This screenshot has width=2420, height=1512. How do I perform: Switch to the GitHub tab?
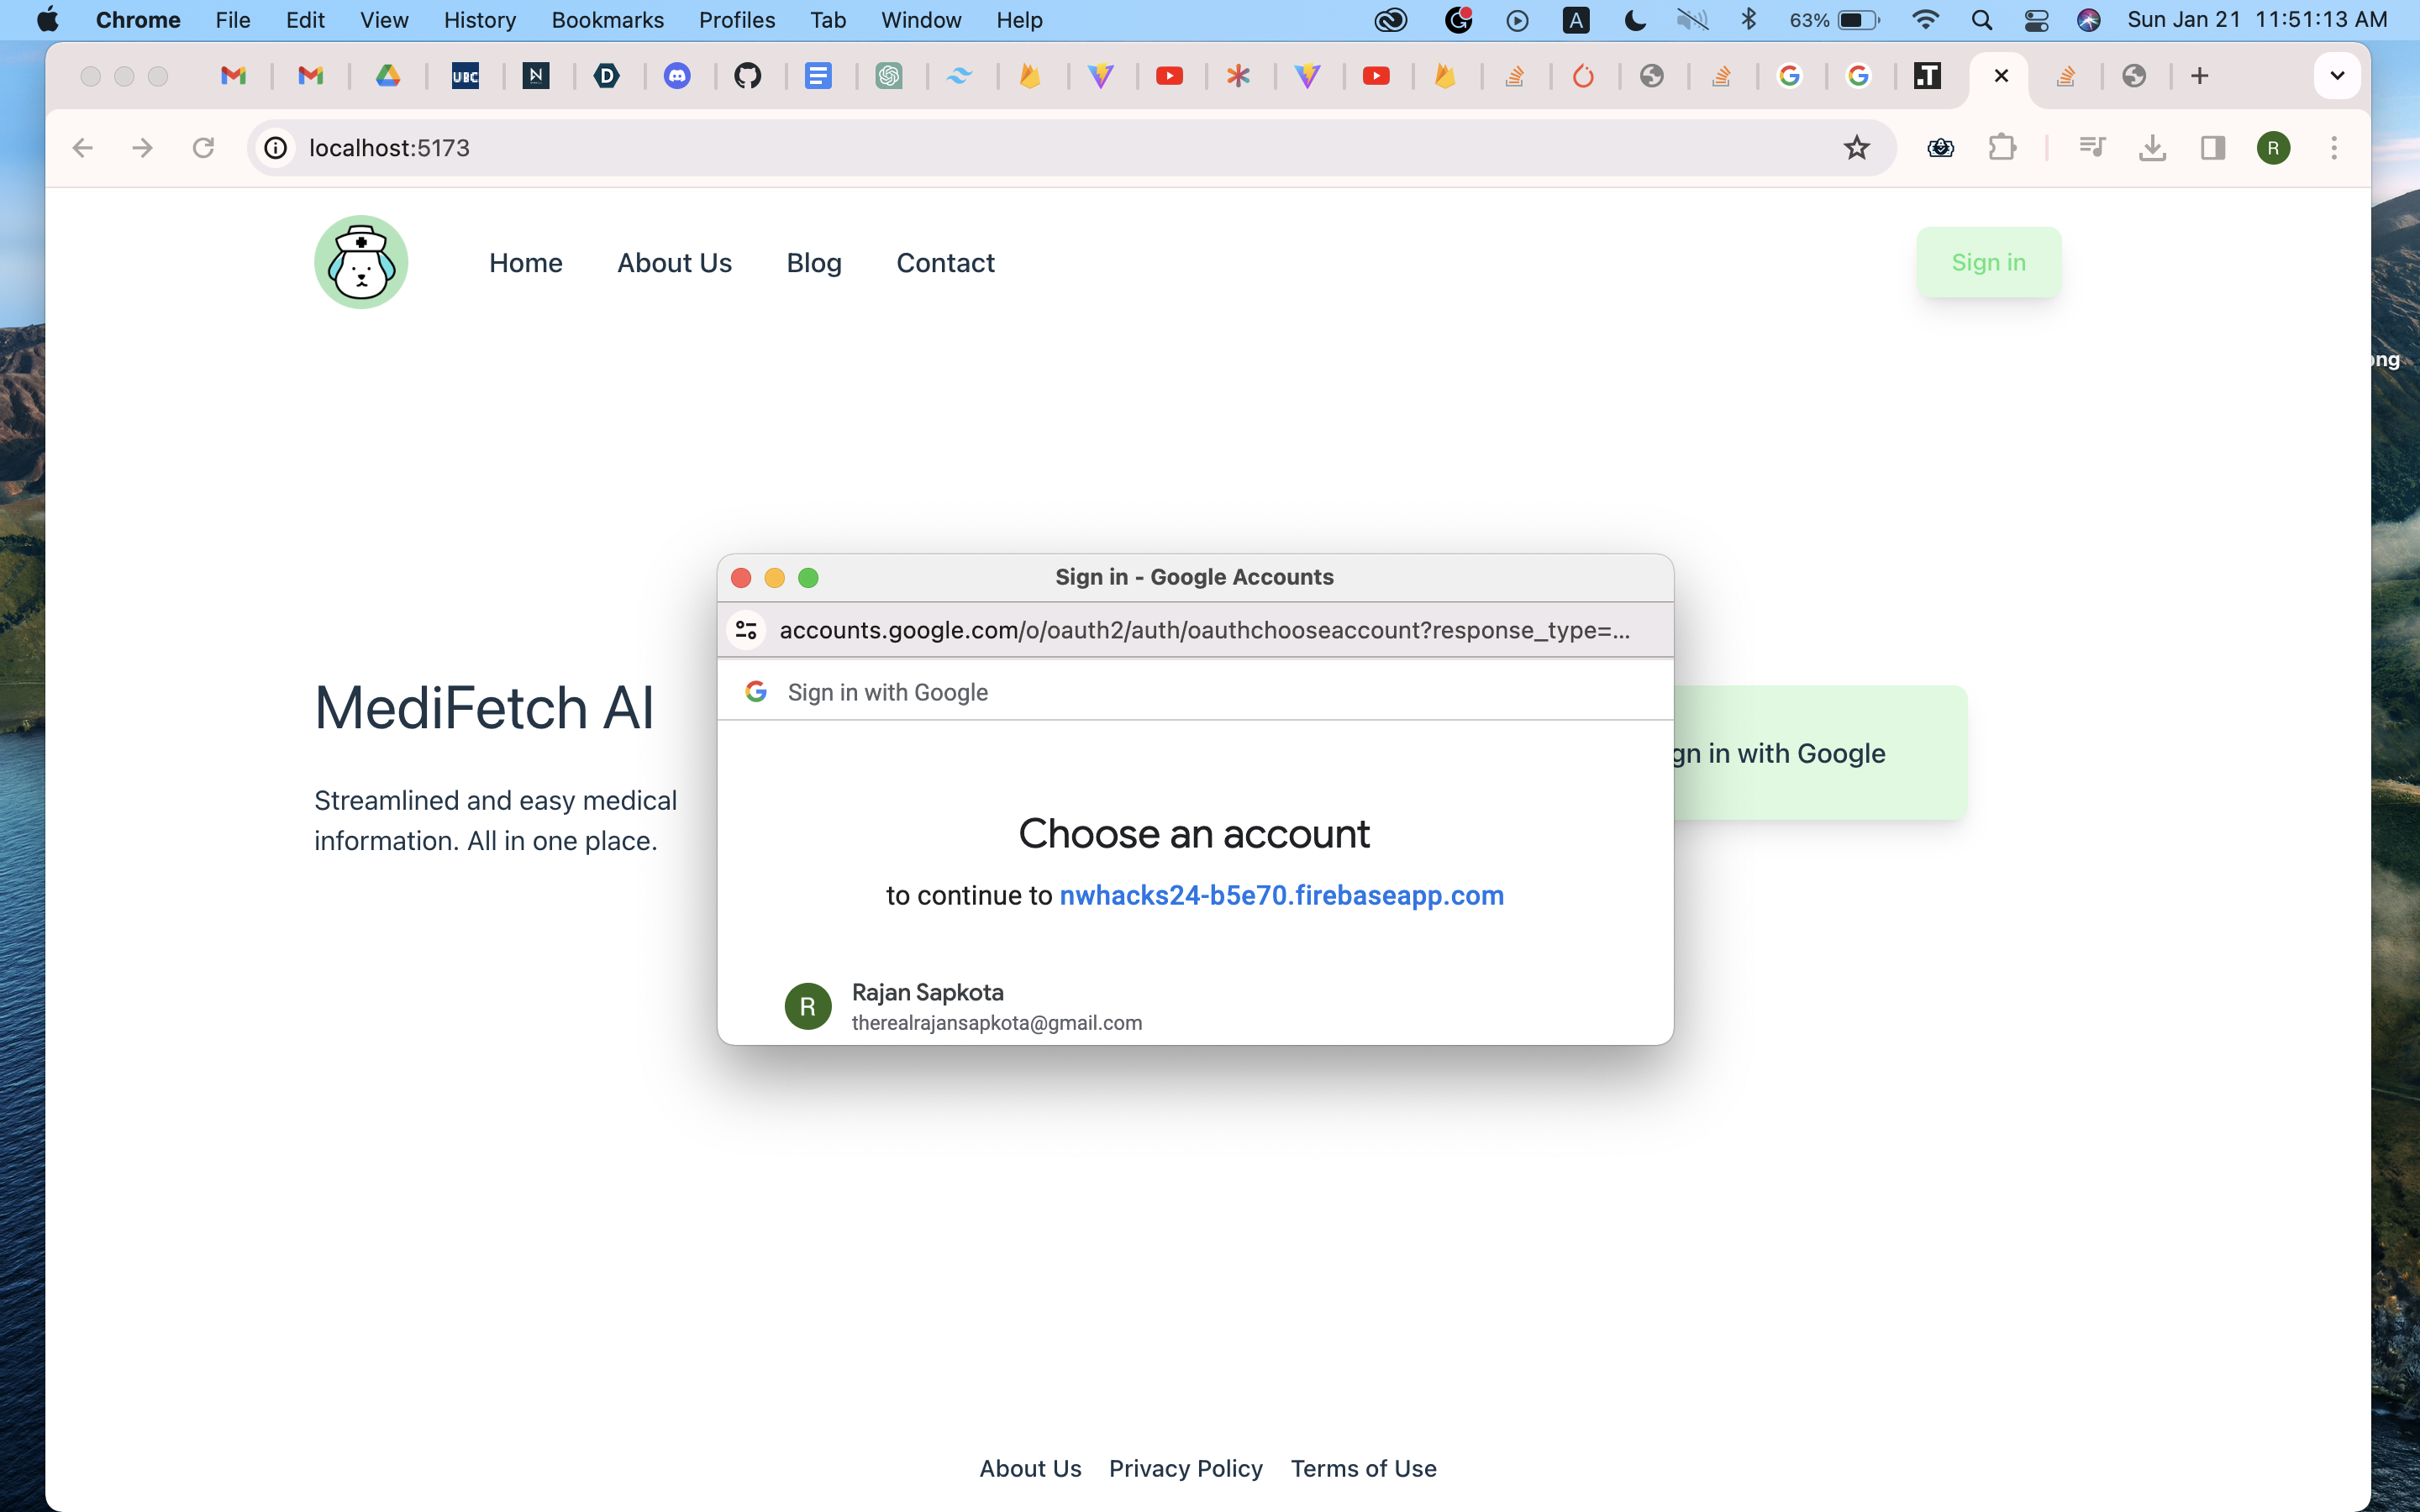click(747, 76)
